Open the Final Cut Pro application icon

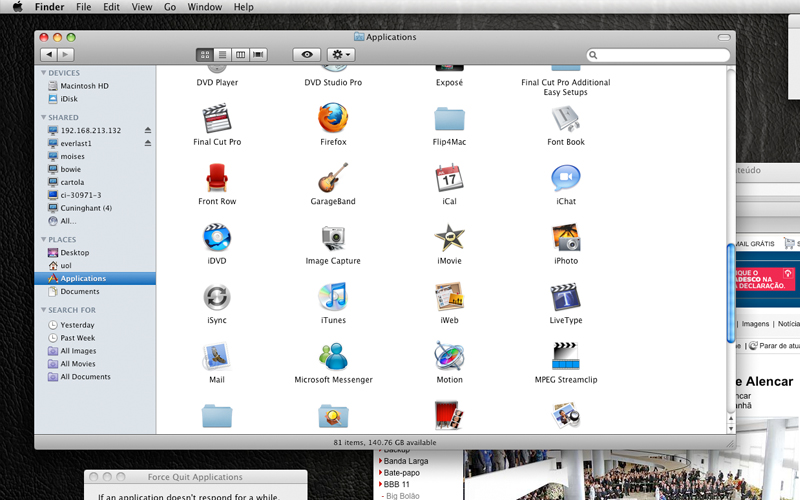[x=217, y=118]
